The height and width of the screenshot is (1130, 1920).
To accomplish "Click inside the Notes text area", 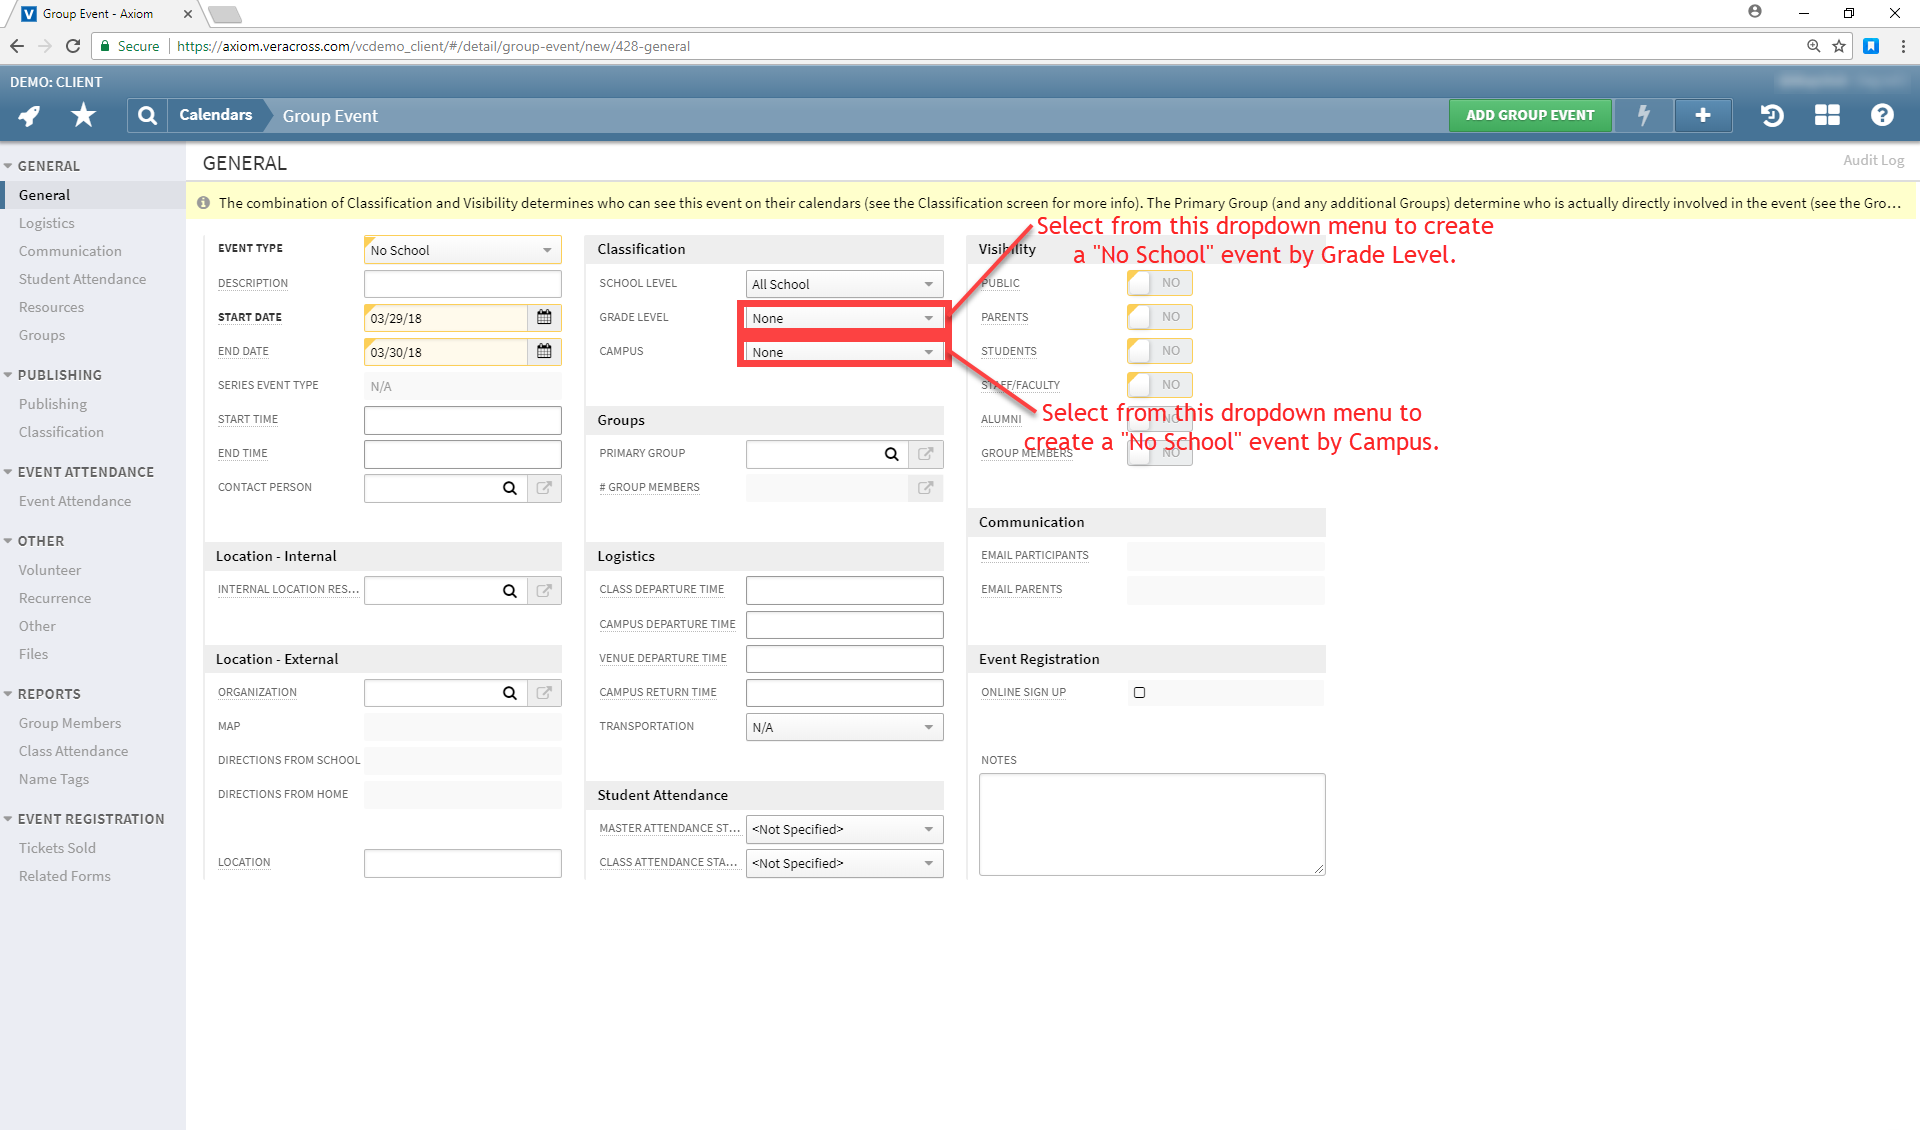I will click(1151, 824).
